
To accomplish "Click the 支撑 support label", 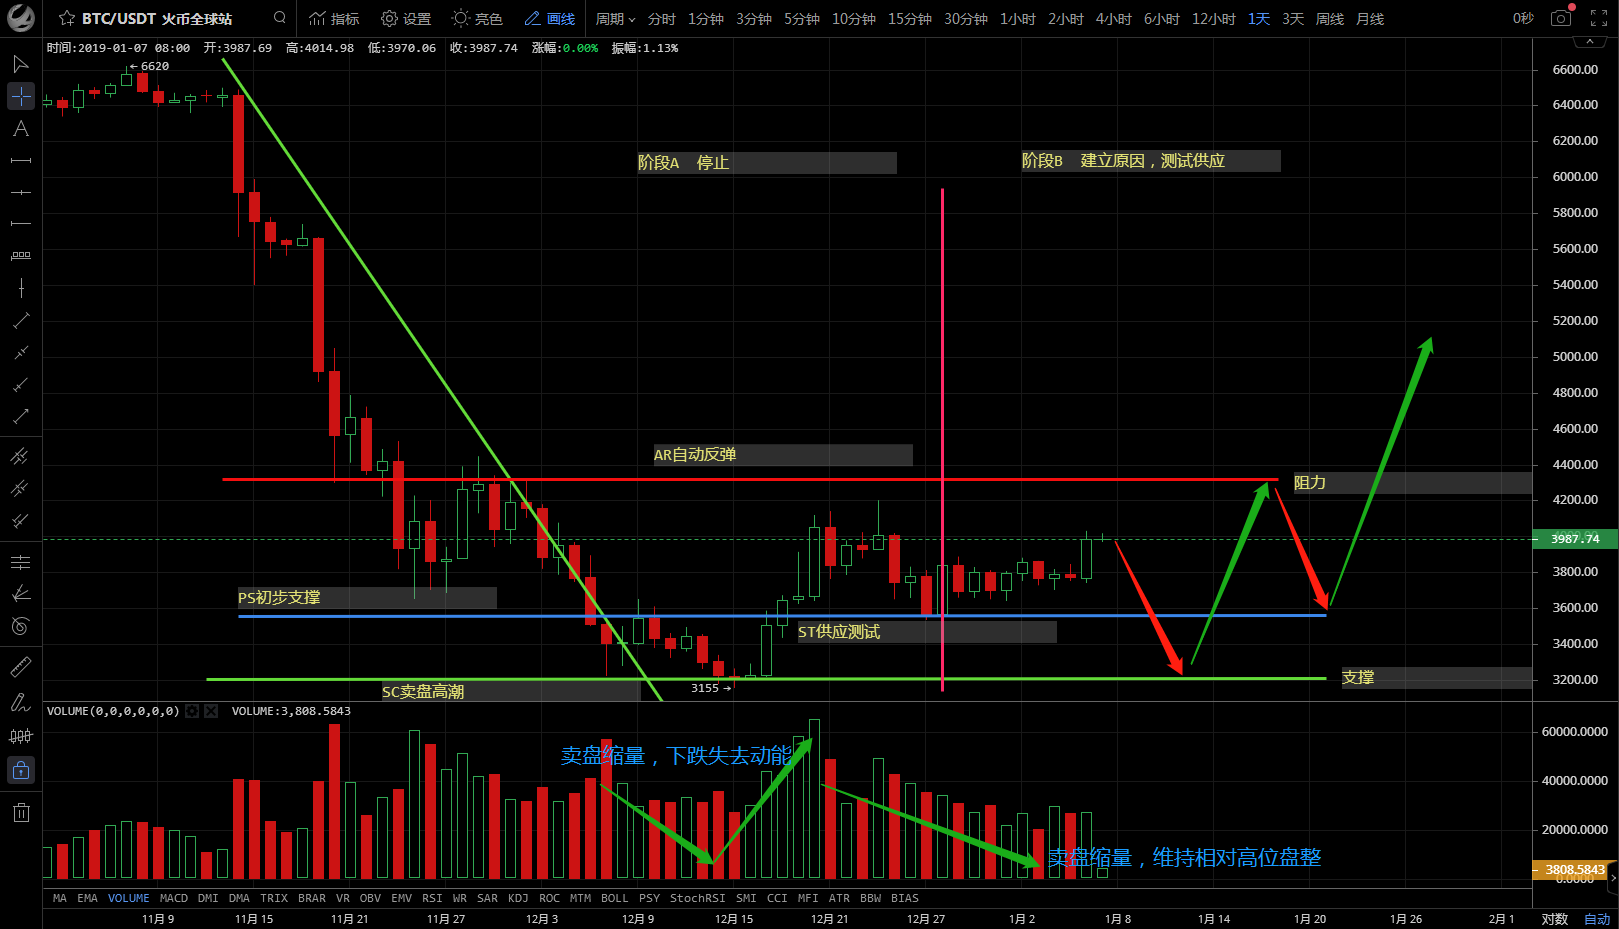I will click(x=1358, y=678).
